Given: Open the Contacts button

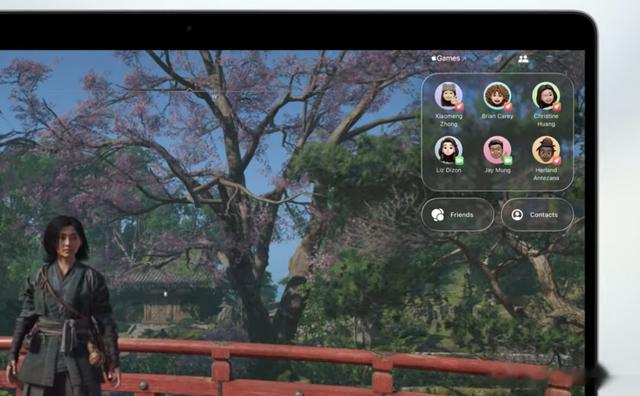Looking at the screenshot, I should coord(537,215).
